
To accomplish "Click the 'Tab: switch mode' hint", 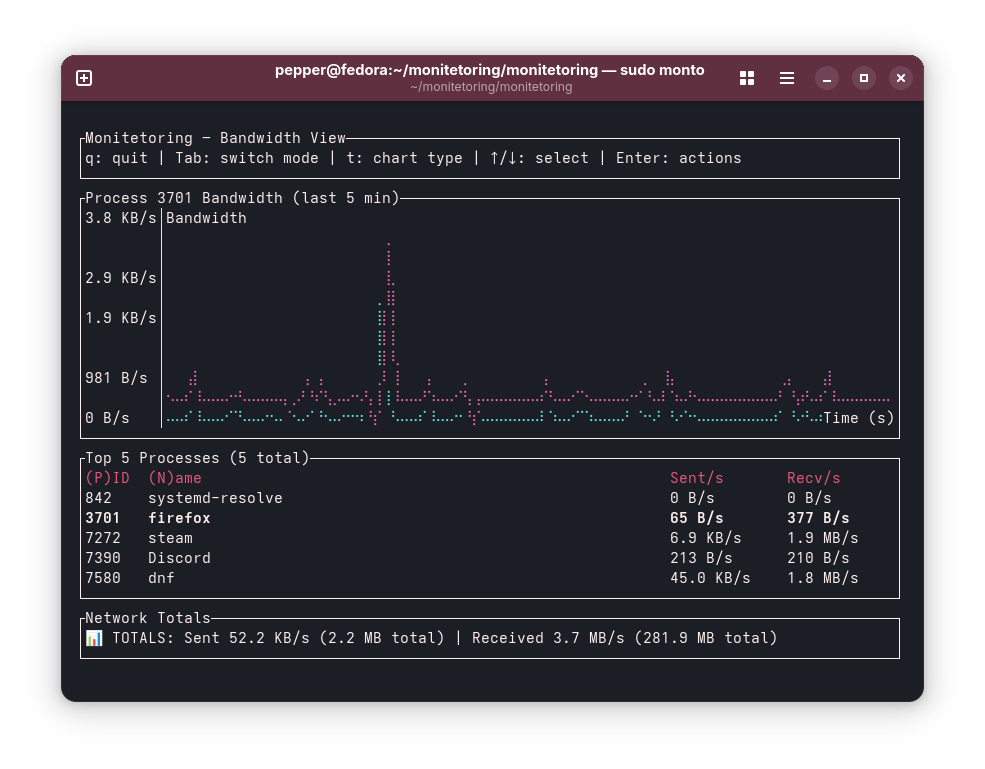I will (247, 158).
